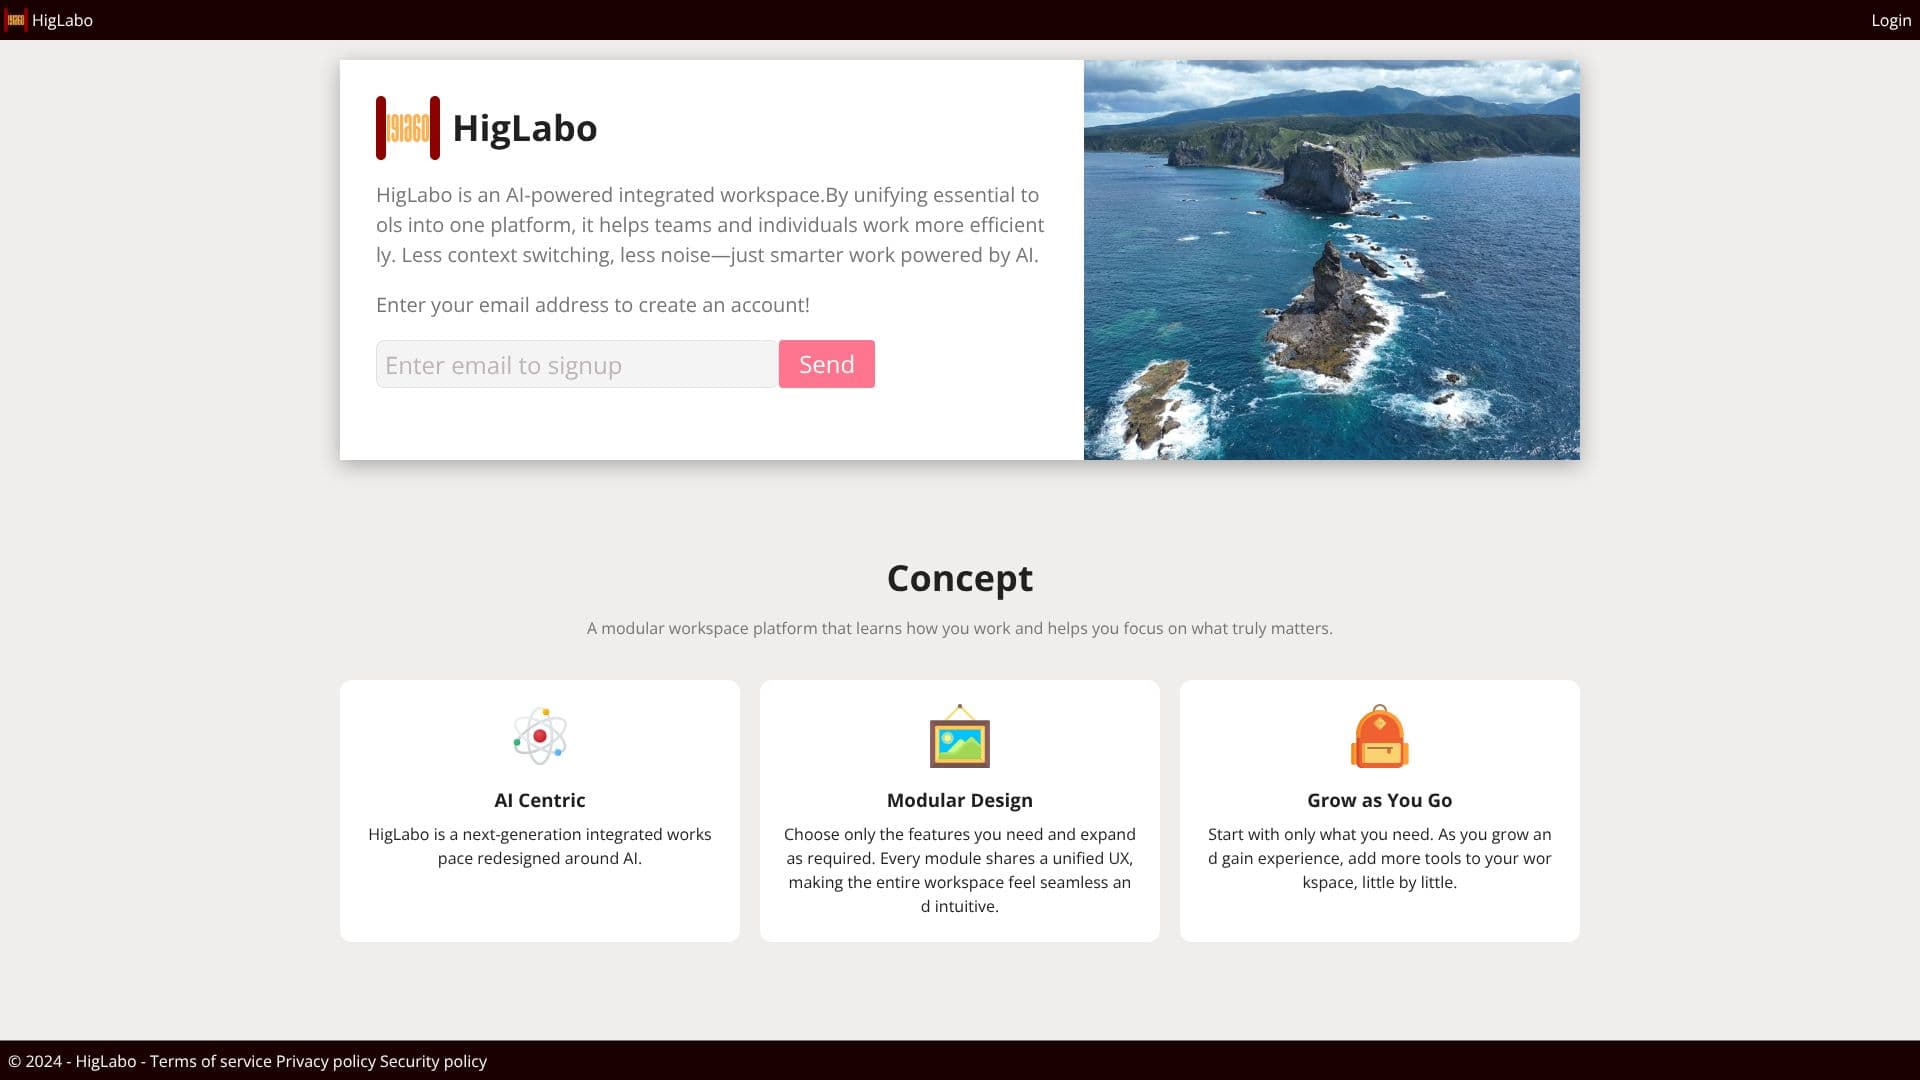Click the orange backpack icon for Grow as You Go
1920x1080 pixels.
click(1380, 736)
